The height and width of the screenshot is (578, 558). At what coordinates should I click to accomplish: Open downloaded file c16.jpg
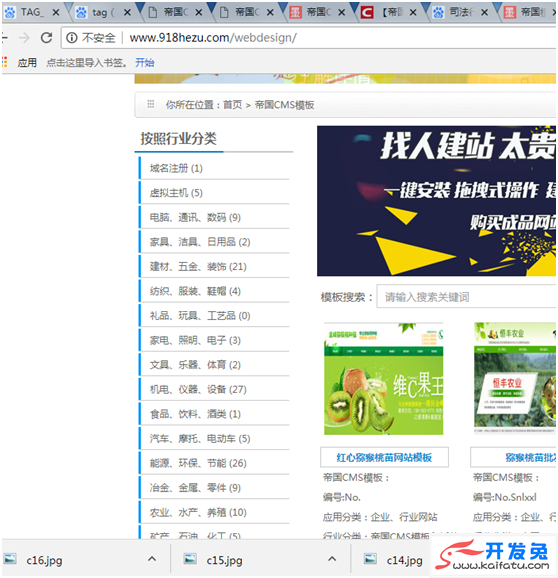click(x=44, y=560)
